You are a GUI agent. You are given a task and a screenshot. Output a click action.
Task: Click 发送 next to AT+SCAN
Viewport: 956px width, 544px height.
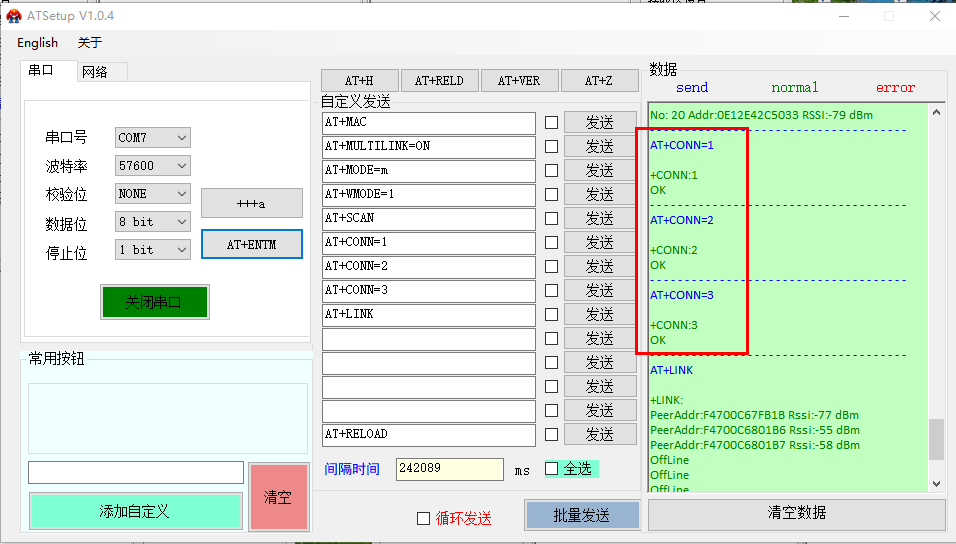coord(599,218)
